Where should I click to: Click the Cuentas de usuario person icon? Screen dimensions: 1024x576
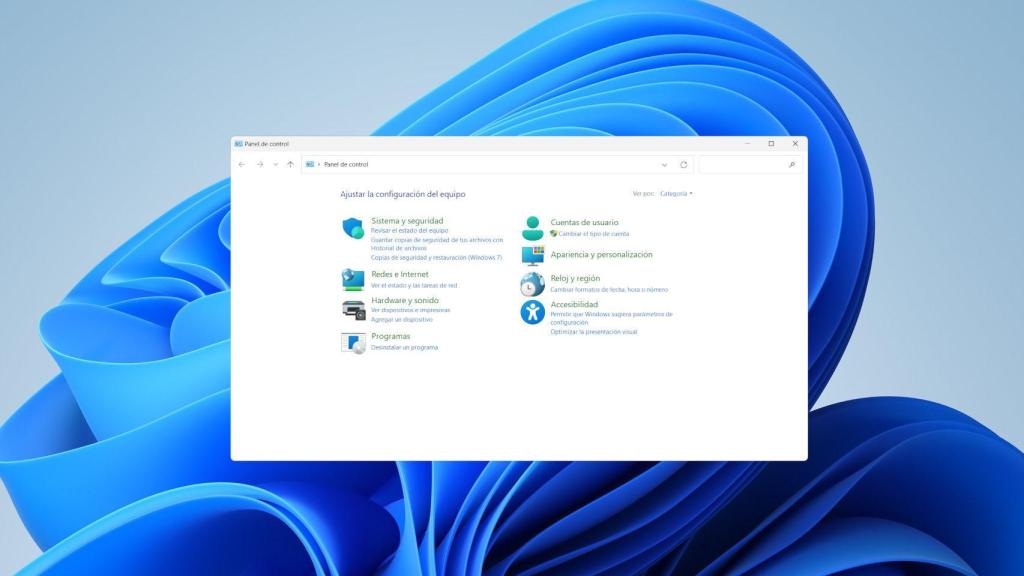[x=534, y=226]
